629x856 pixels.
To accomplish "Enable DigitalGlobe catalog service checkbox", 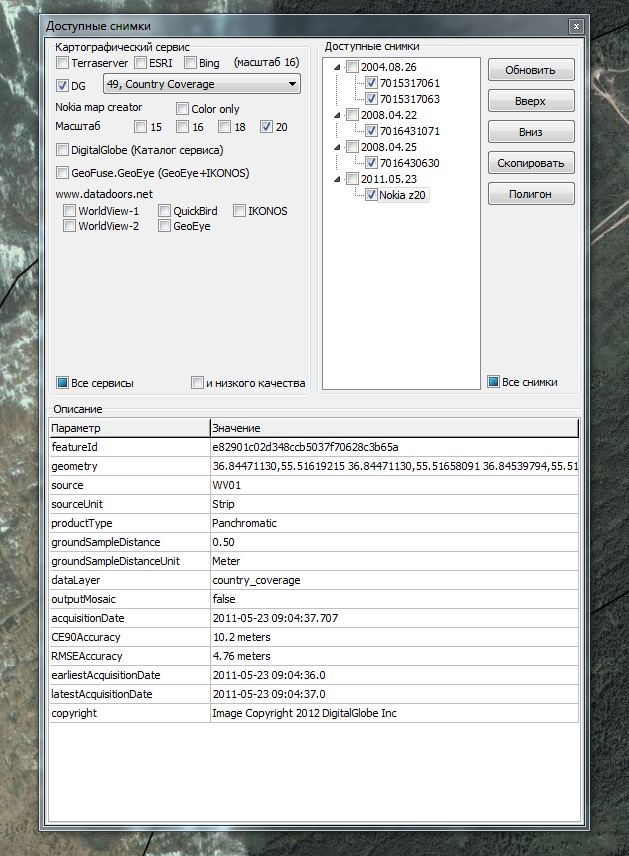I will pos(63,150).
